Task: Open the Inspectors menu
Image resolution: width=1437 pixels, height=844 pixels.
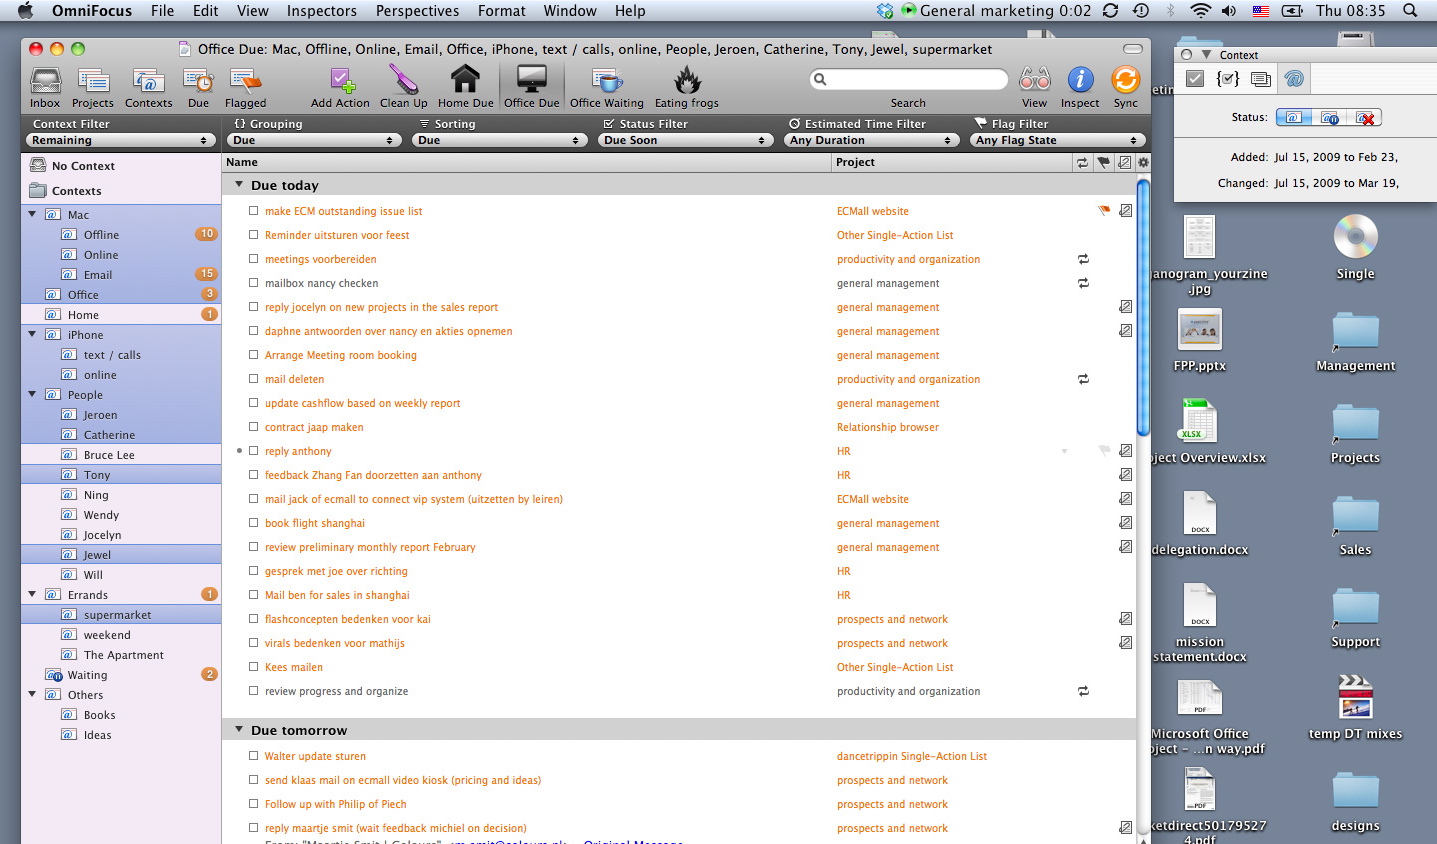Action: coord(321,11)
